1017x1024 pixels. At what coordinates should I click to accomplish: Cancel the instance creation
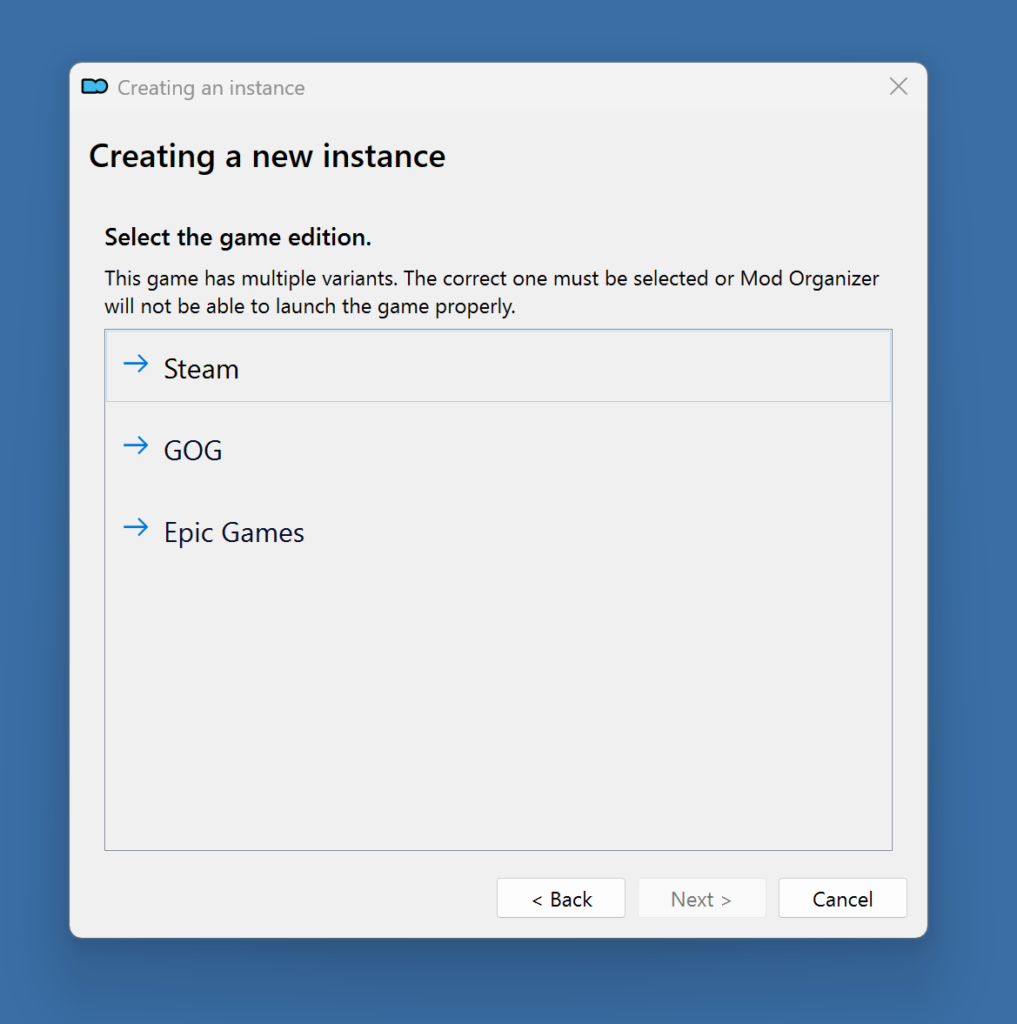842,899
